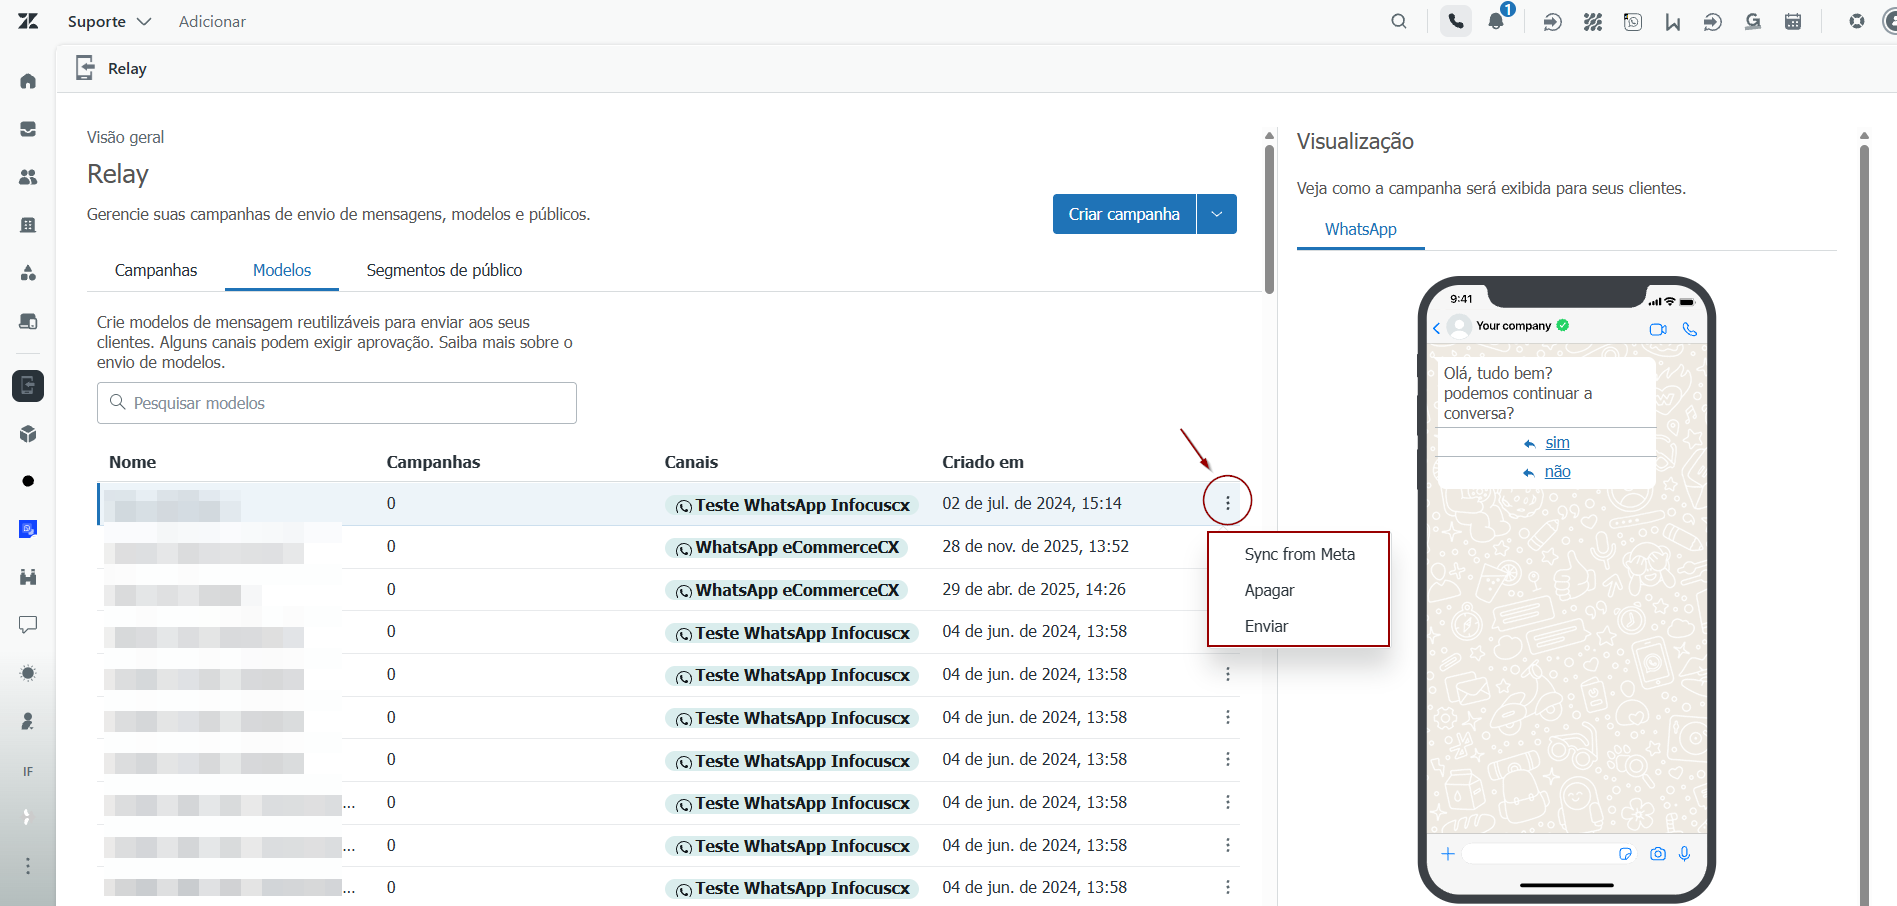Open Reporting shapes icon in sidebar
Screen dimensions: 1897x906
click(x=28, y=273)
